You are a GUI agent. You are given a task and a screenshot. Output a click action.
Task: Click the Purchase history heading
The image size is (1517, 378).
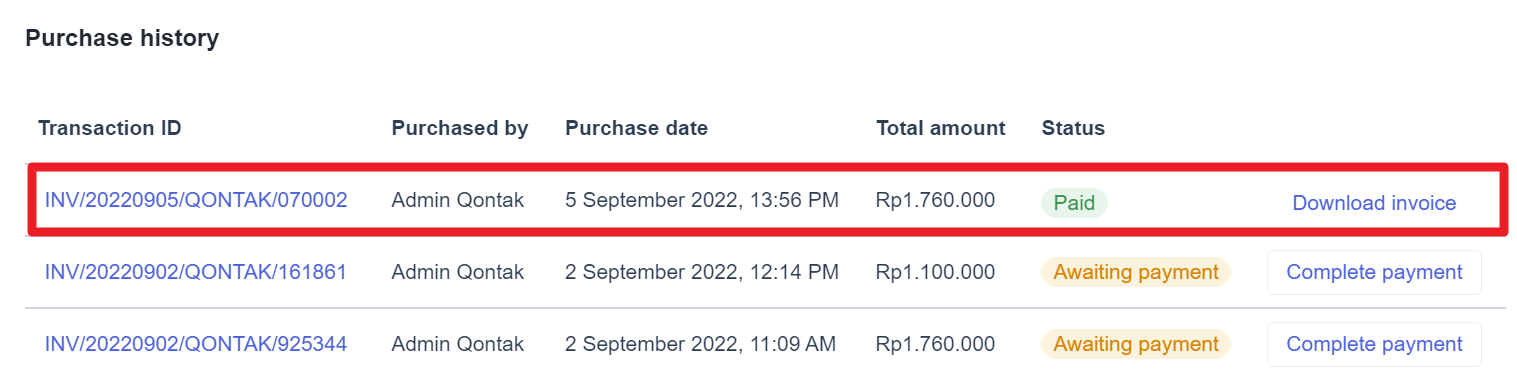[122, 39]
